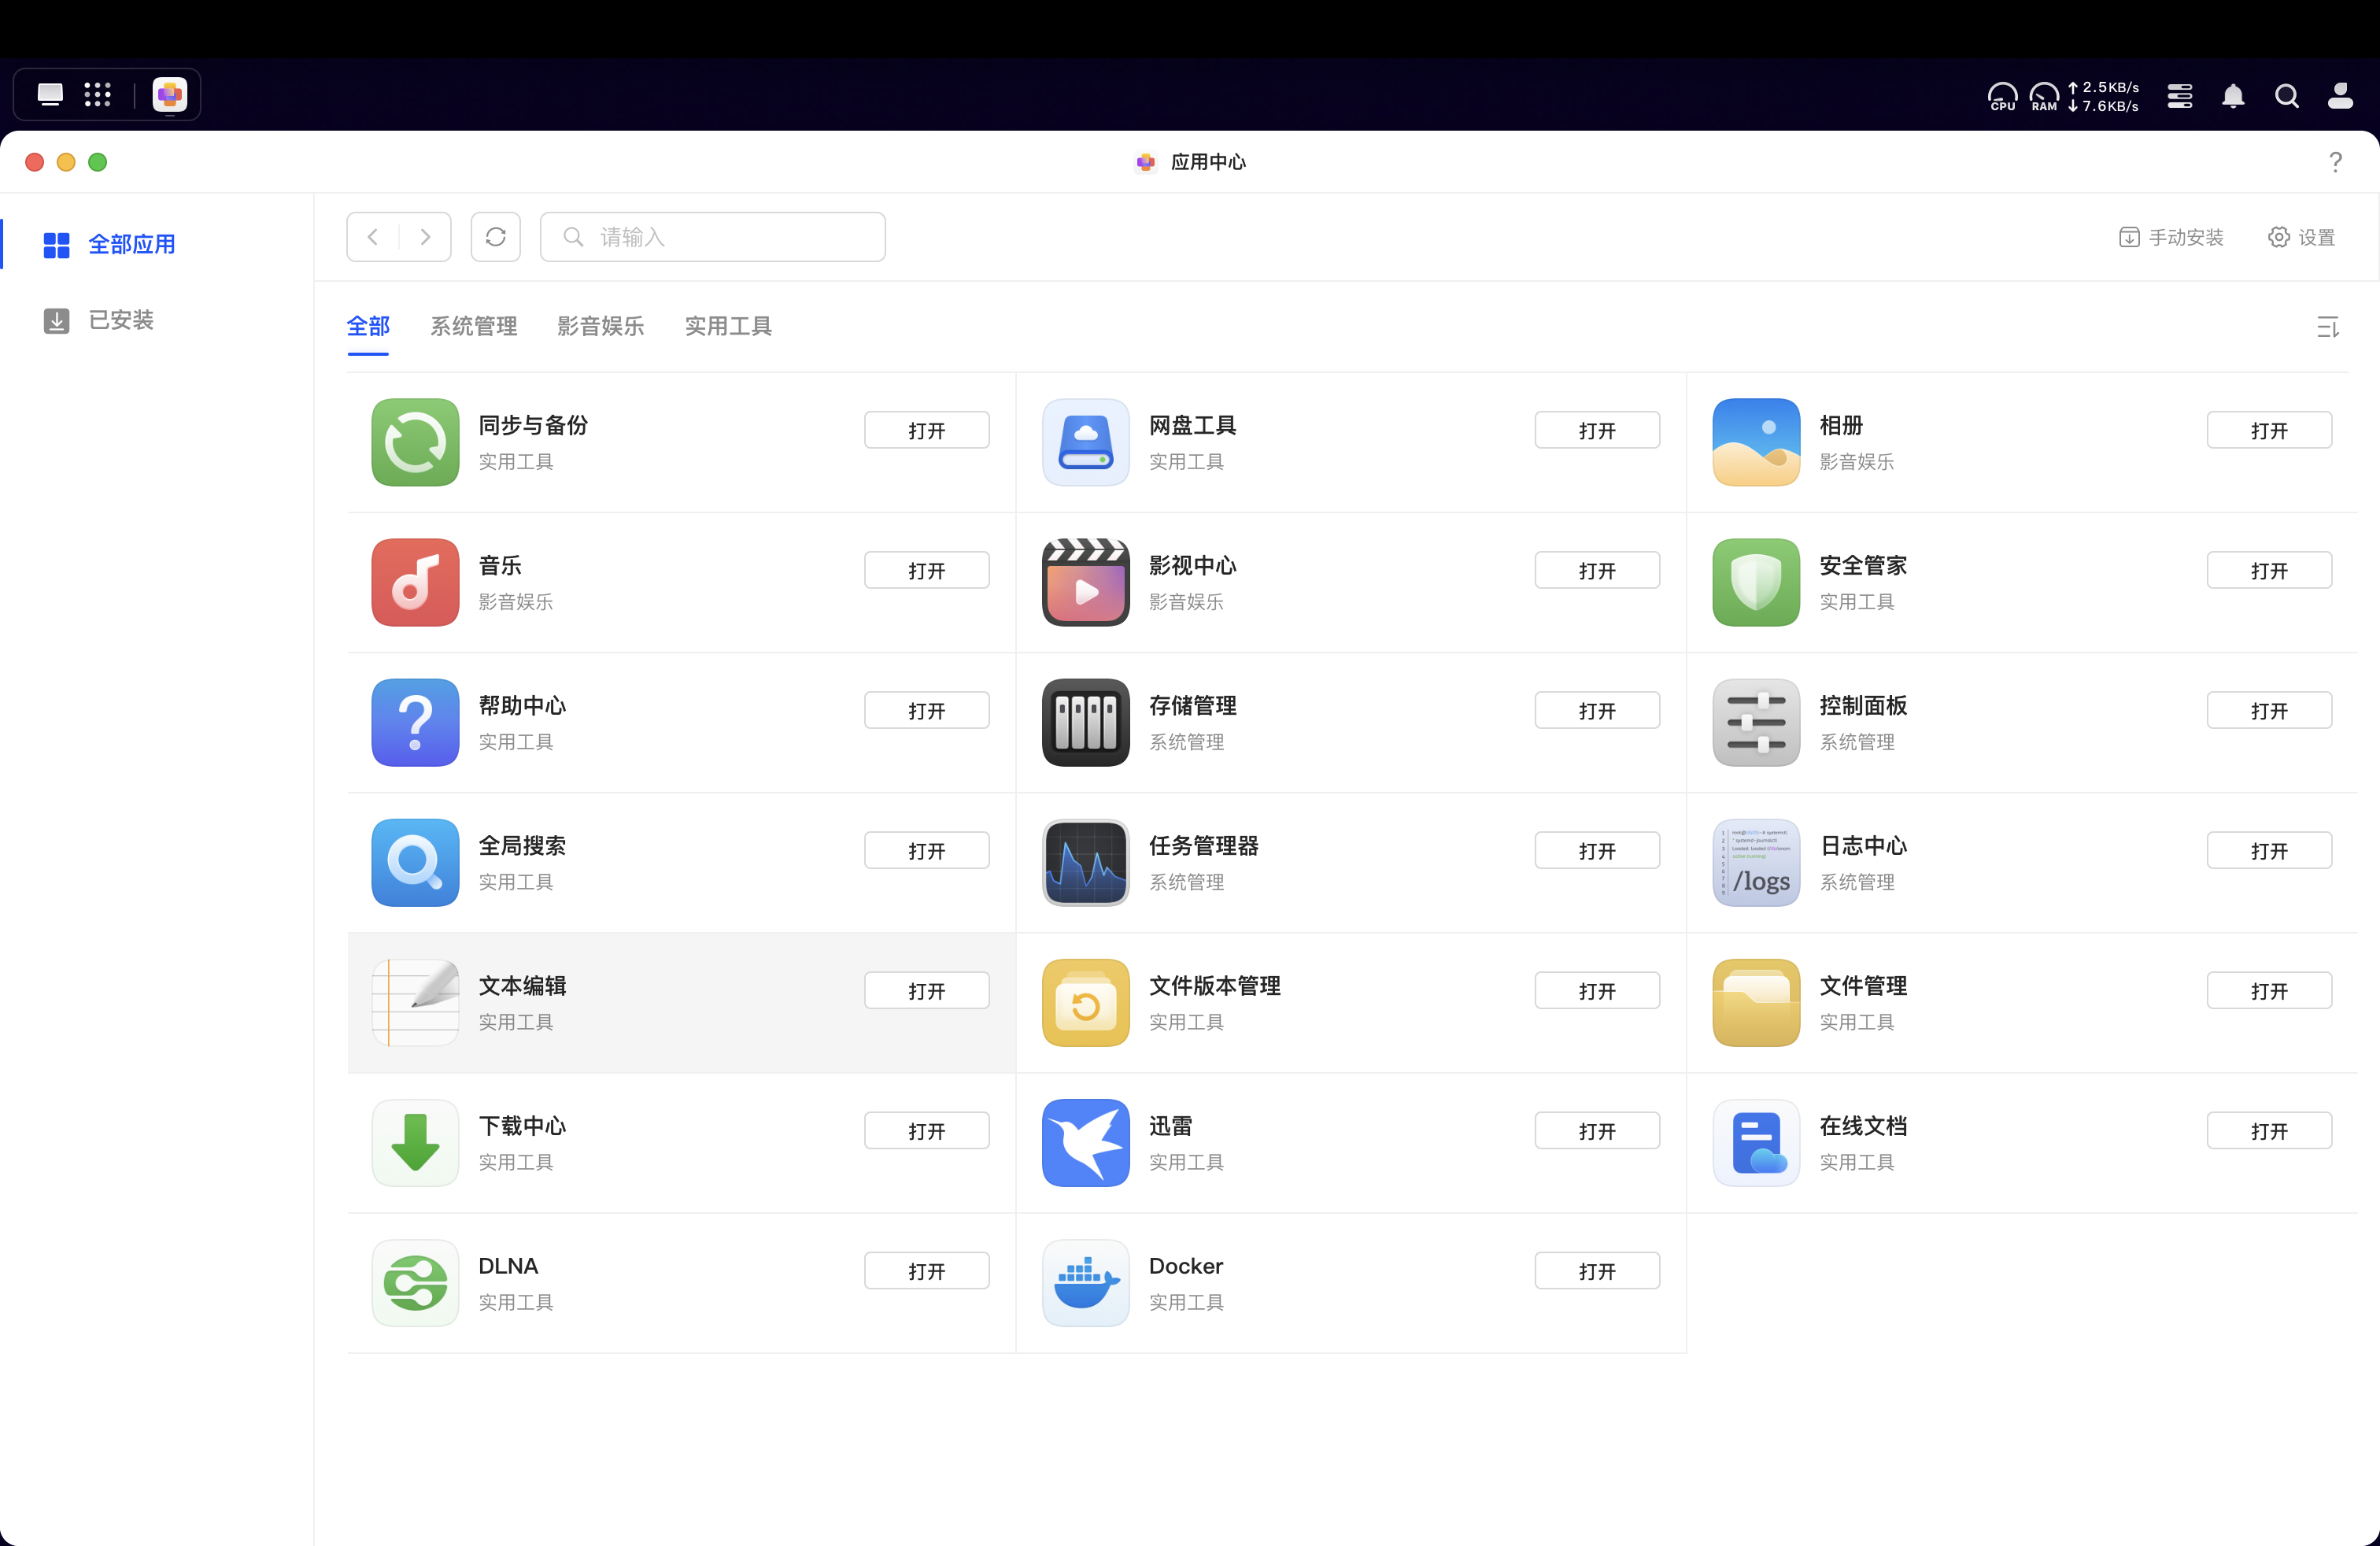Screen dimensions: 2380x1546
Task: Switch to the 影音娱乐 tab
Action: 600,326
